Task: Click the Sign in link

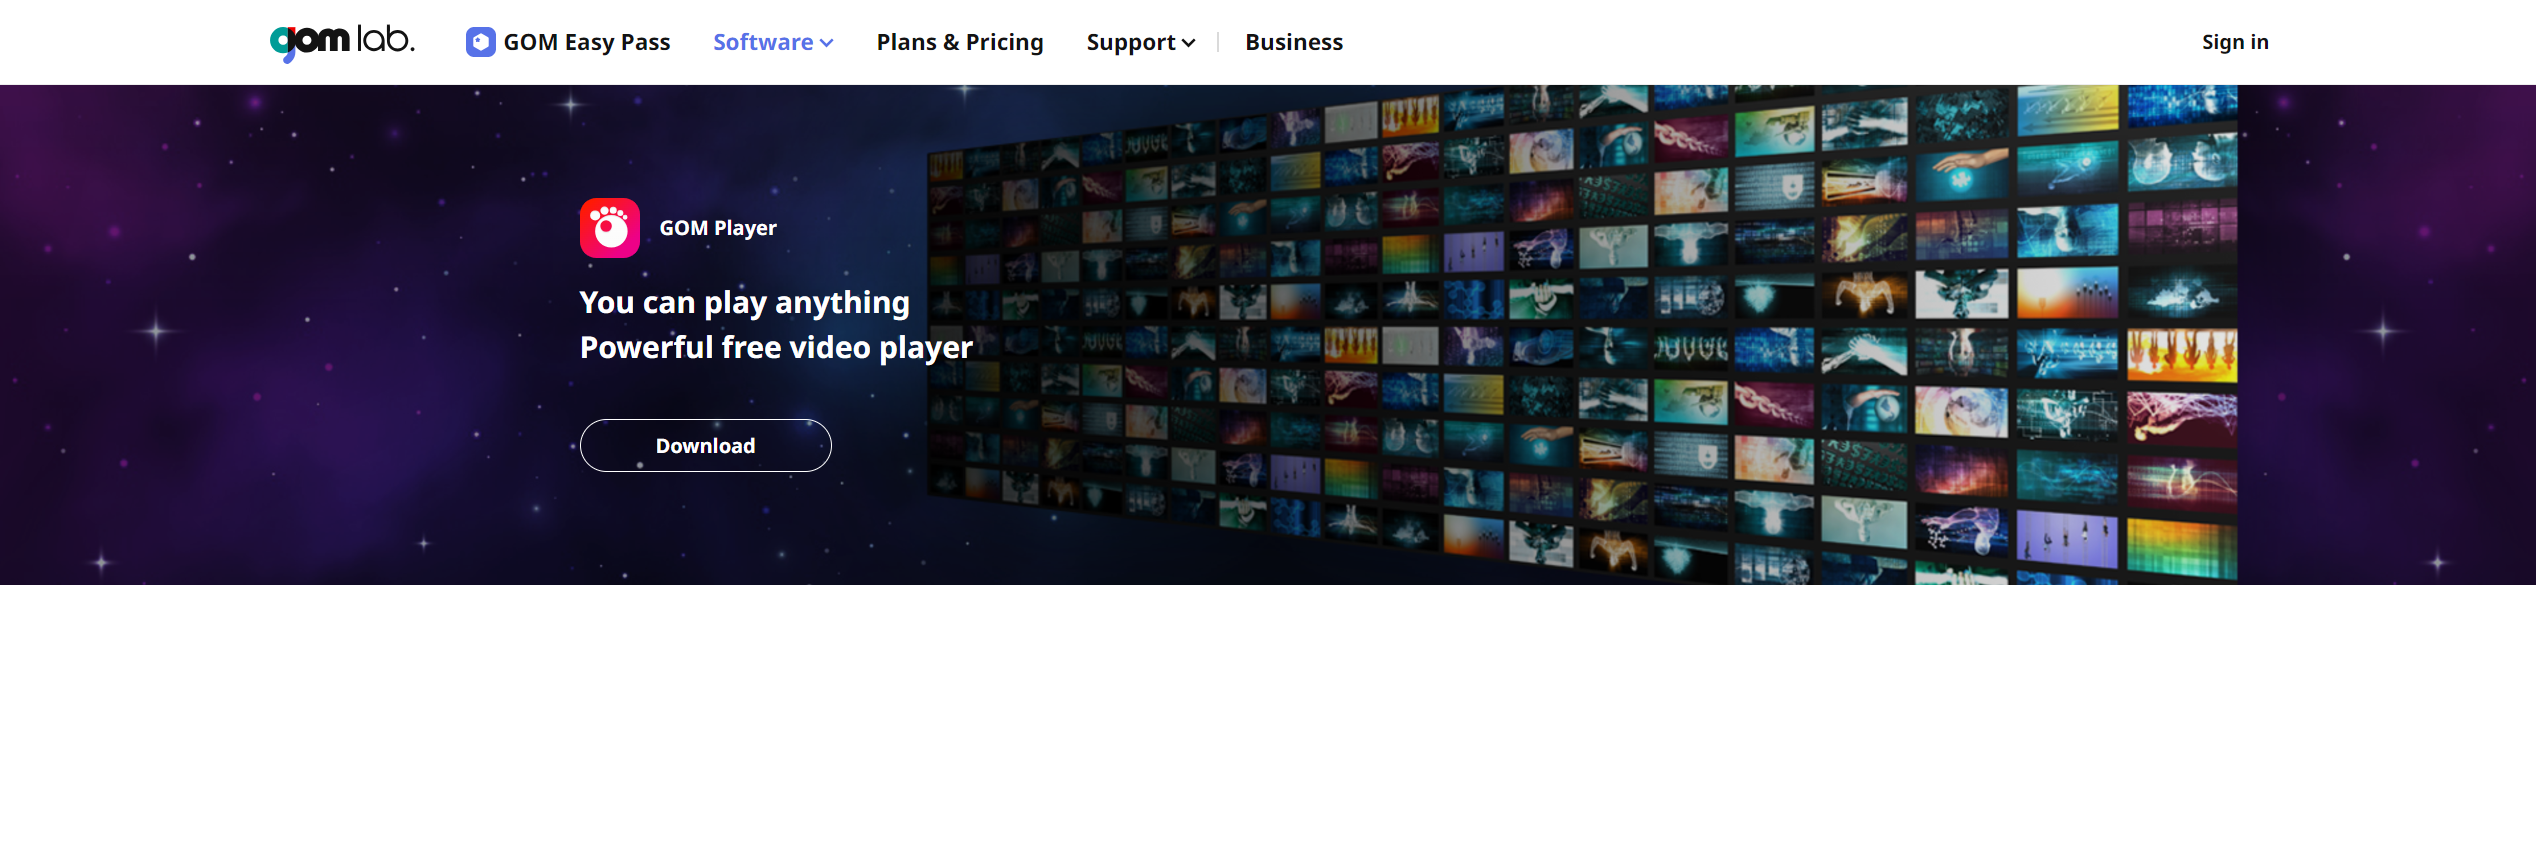Action: click(2234, 42)
